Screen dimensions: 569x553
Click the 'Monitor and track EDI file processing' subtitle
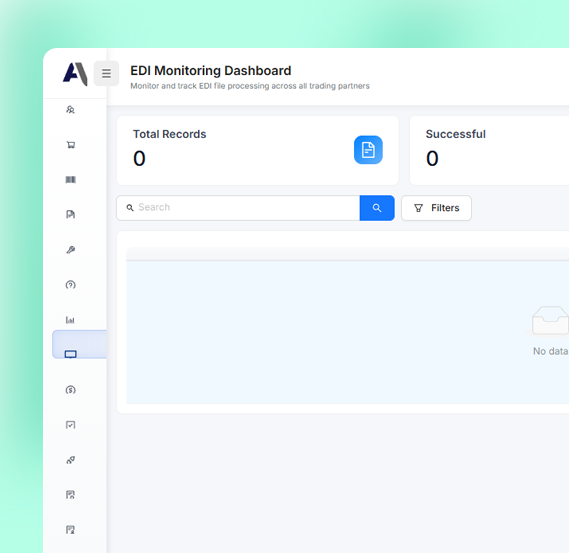click(250, 86)
